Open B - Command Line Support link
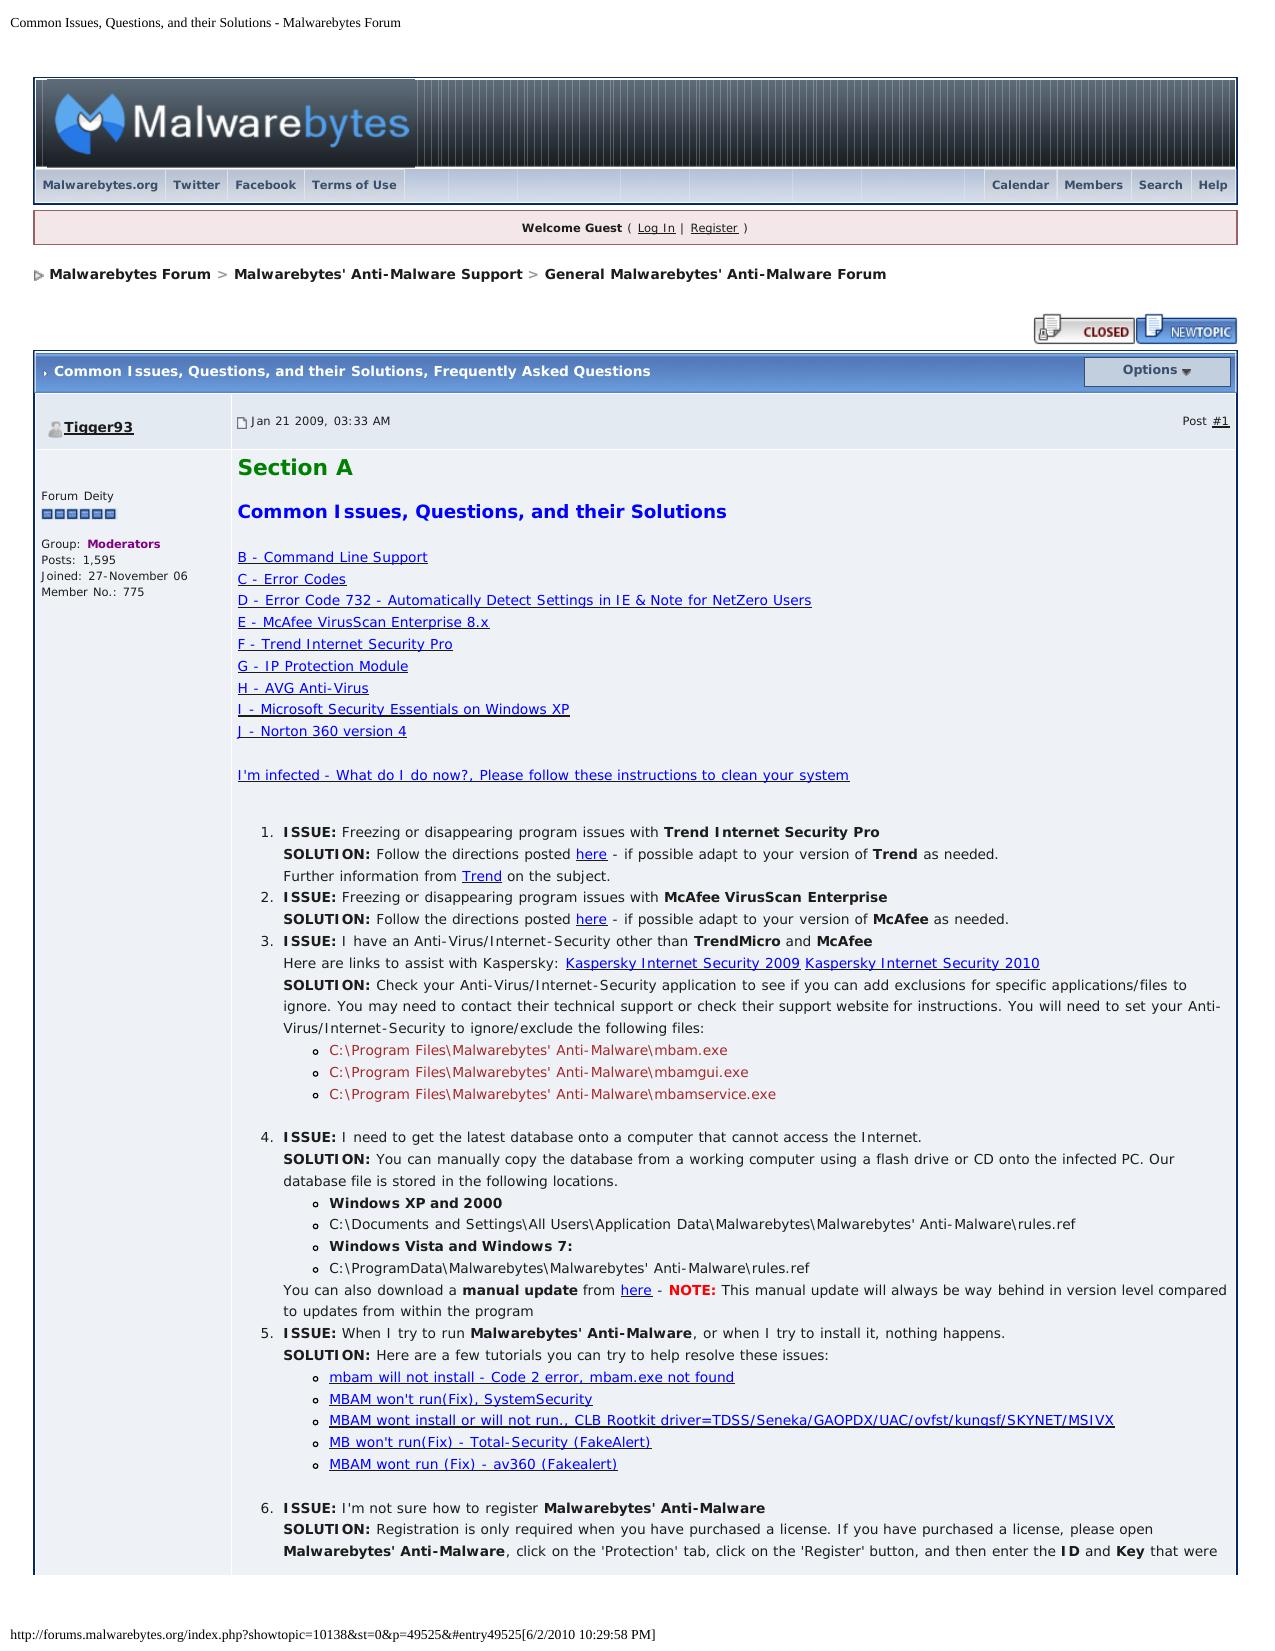 [x=332, y=557]
